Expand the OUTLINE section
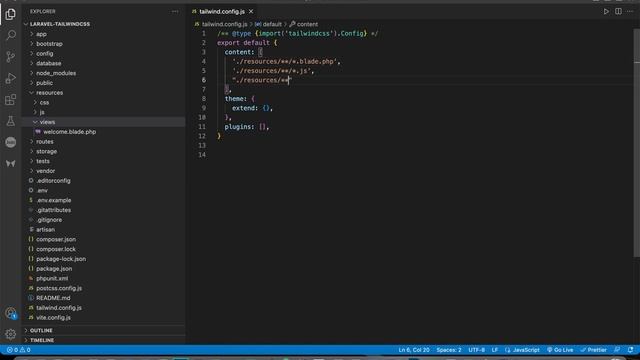 [x=41, y=330]
